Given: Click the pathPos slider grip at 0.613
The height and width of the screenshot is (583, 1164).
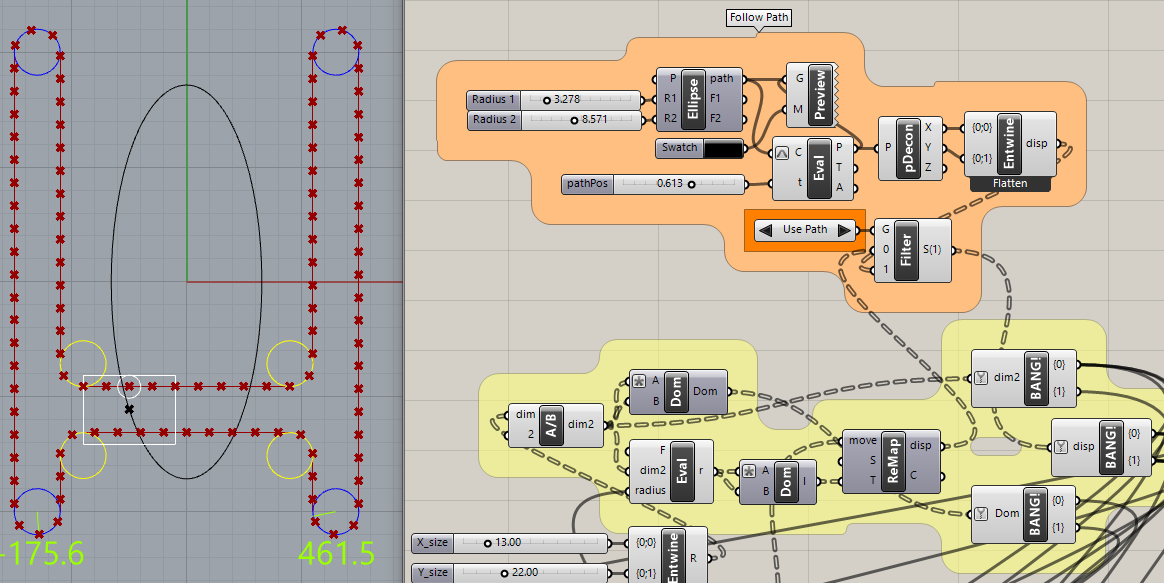Looking at the screenshot, I should pyautogui.click(x=692, y=184).
